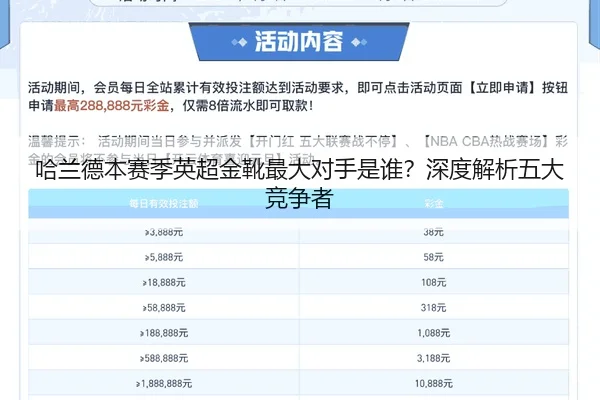Viewport: 600px width, 400px height.
Task: Click 【开门红 五大联赛战不停】 in the notice
Action: (x=321, y=141)
